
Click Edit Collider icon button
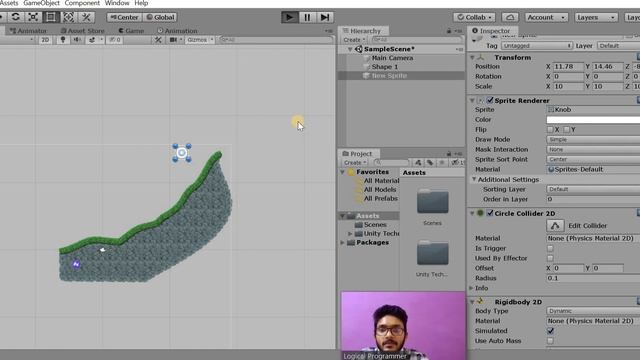pyautogui.click(x=555, y=225)
